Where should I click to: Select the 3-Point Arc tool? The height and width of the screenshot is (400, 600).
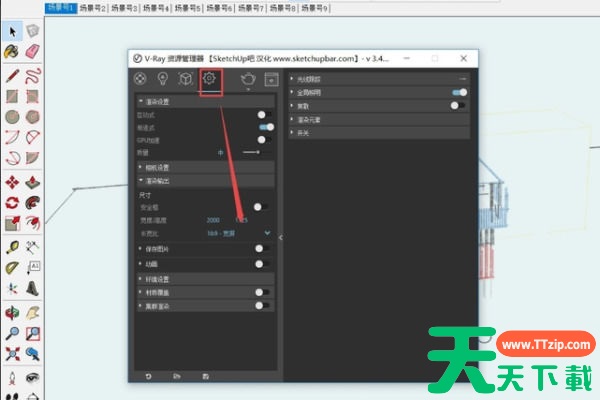click(12, 157)
